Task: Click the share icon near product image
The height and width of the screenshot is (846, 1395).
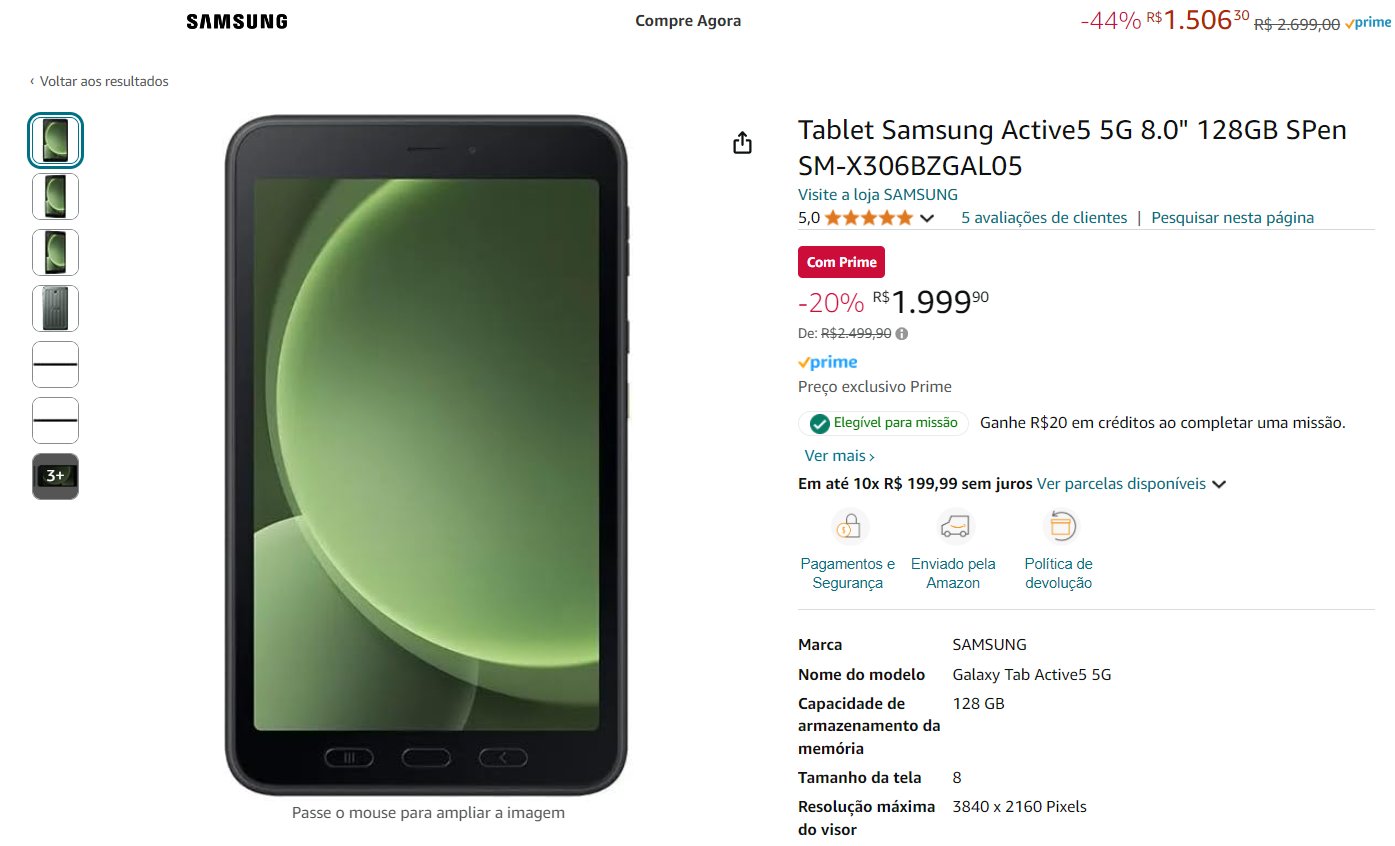Action: pos(742,143)
